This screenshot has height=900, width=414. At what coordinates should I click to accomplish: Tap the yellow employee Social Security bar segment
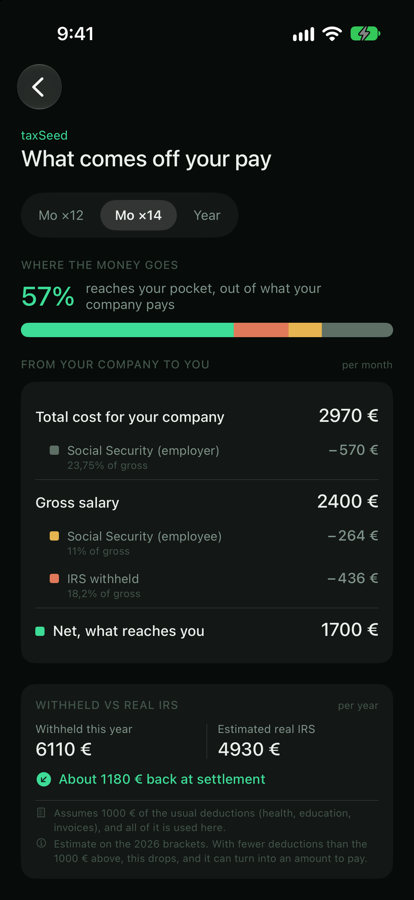click(305, 330)
